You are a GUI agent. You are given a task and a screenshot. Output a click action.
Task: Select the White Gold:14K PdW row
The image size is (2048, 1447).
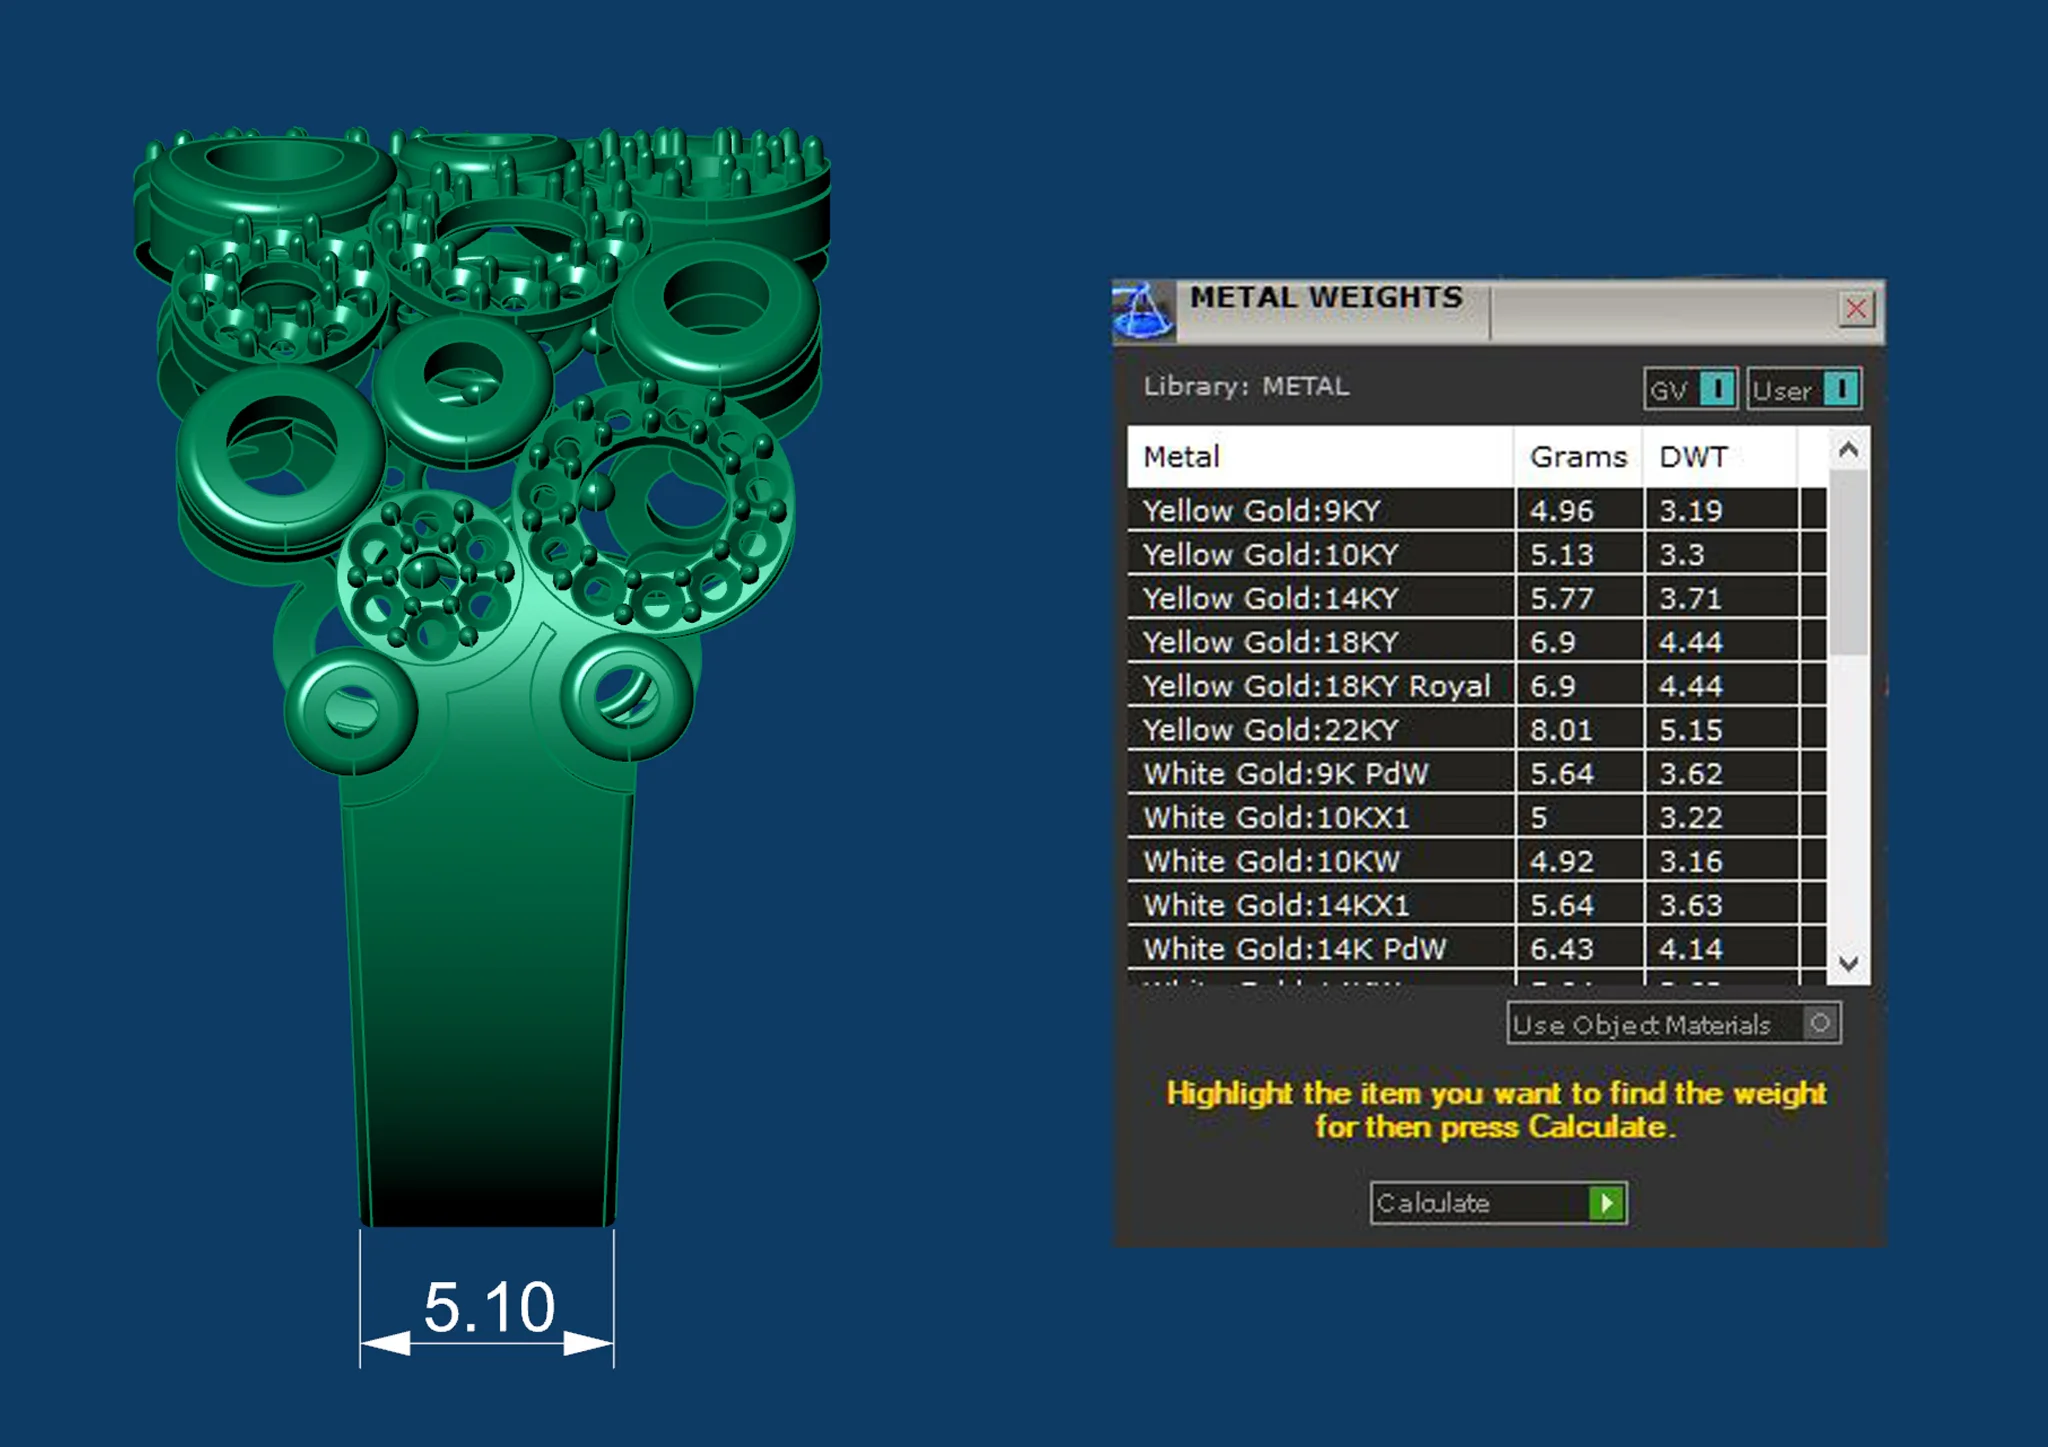(x=1477, y=949)
